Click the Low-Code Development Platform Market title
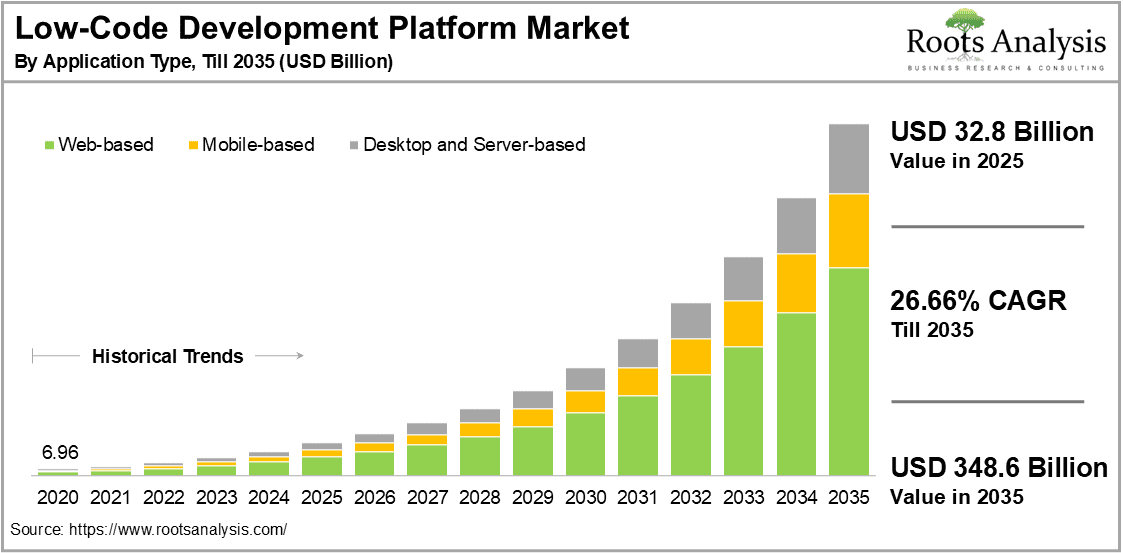1123x553 pixels. pos(322,29)
